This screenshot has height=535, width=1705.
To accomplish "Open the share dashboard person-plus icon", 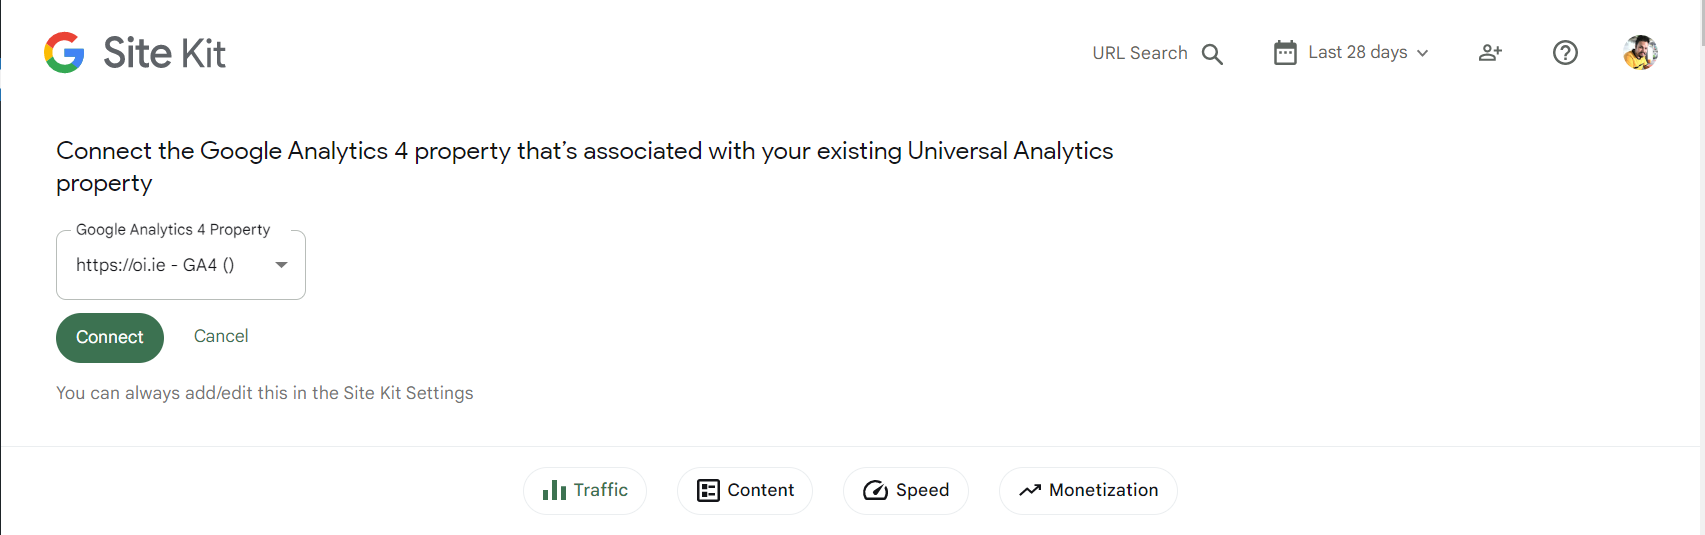I will [x=1490, y=53].
